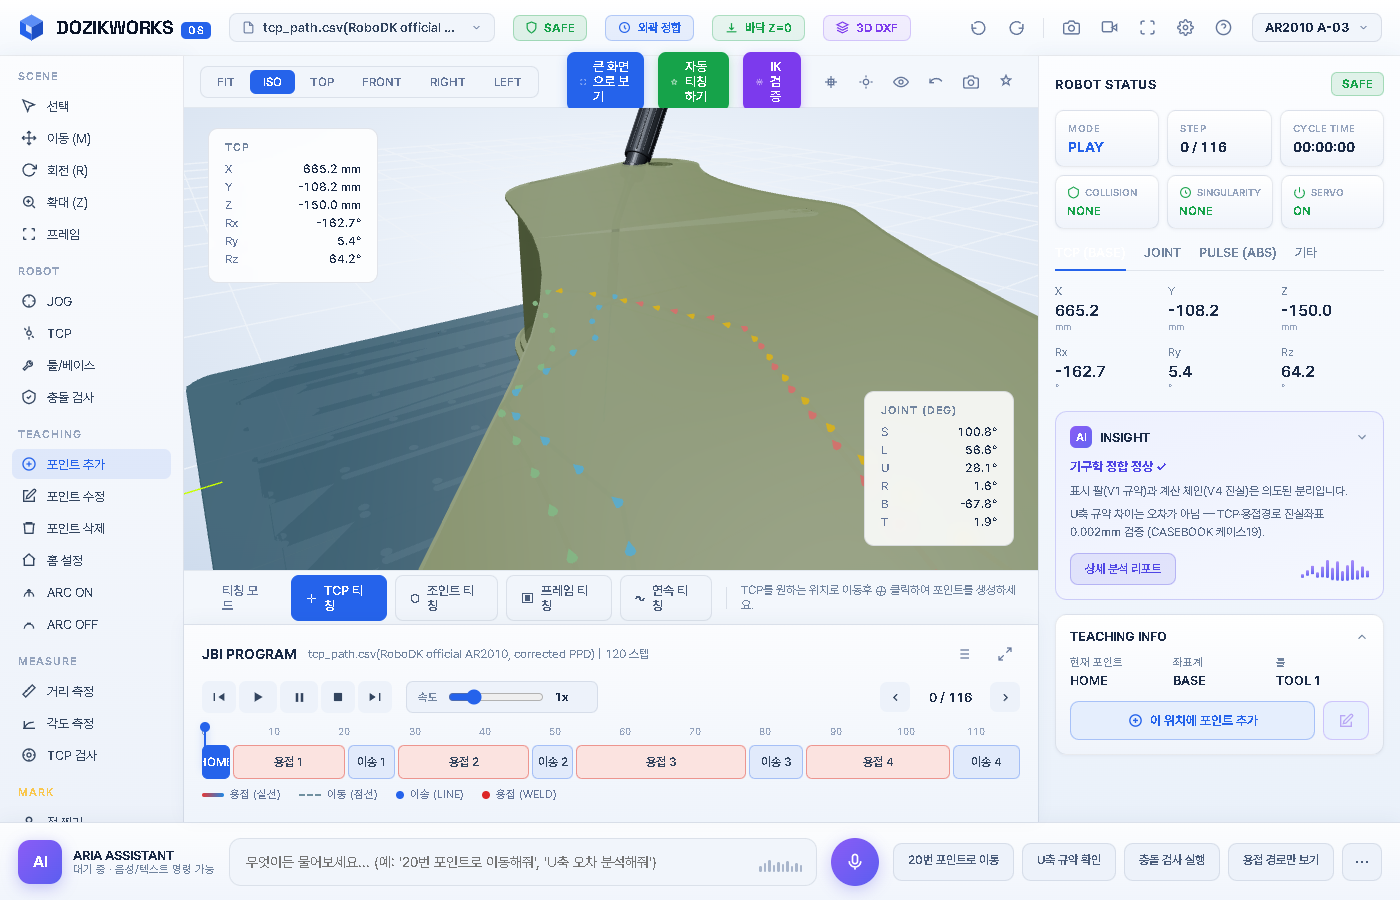This screenshot has height=900, width=1400.
Task: Select the 프레임 frame tool
Action: point(91,234)
